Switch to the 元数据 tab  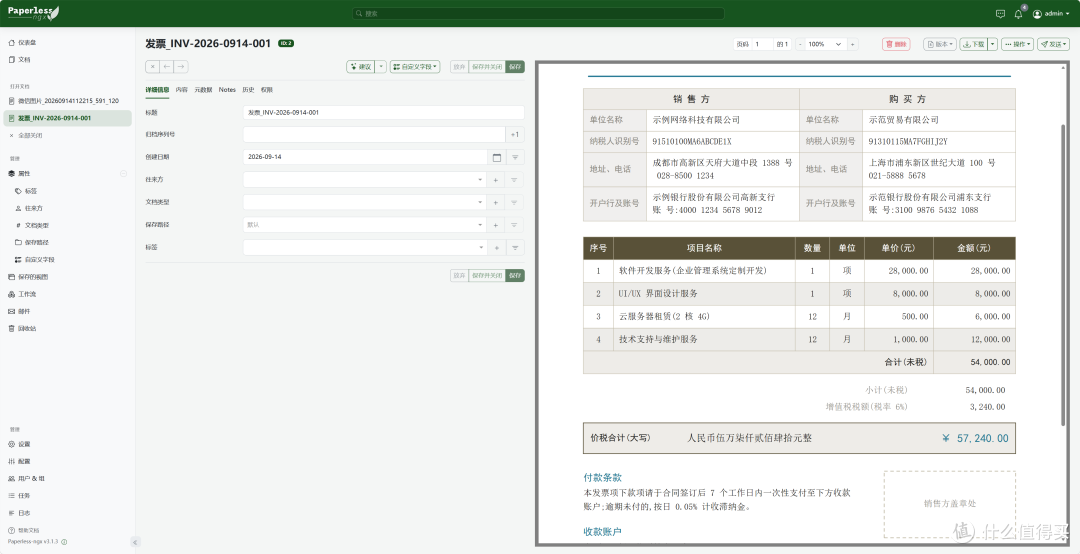tap(204, 90)
